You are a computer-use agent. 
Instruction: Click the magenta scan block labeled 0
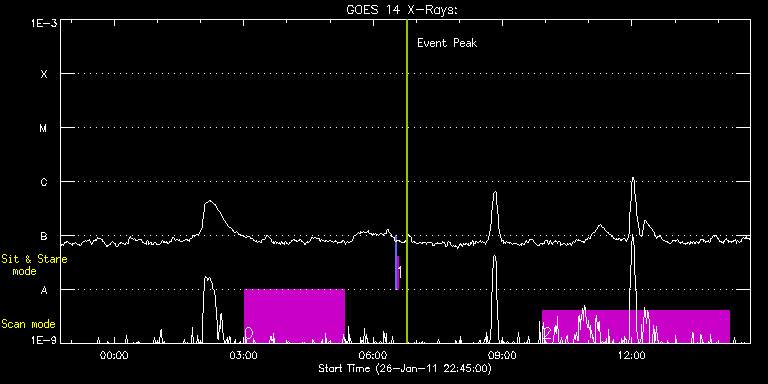pyautogui.click(x=294, y=316)
